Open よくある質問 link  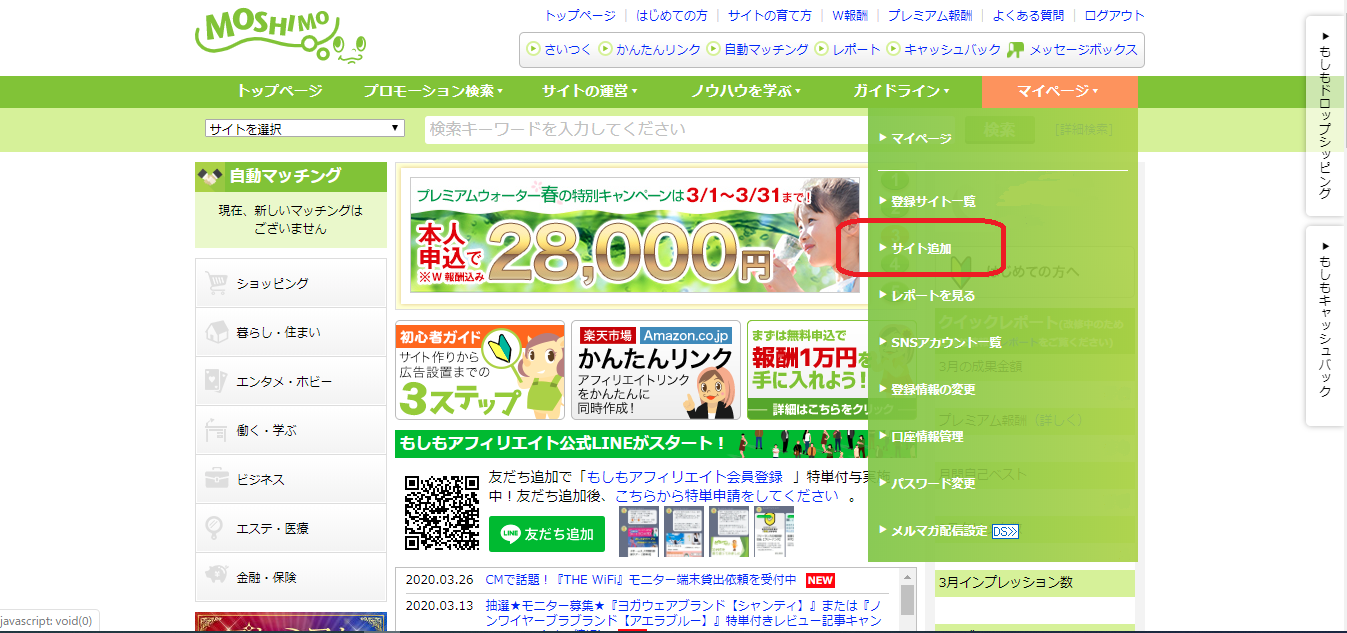1028,16
